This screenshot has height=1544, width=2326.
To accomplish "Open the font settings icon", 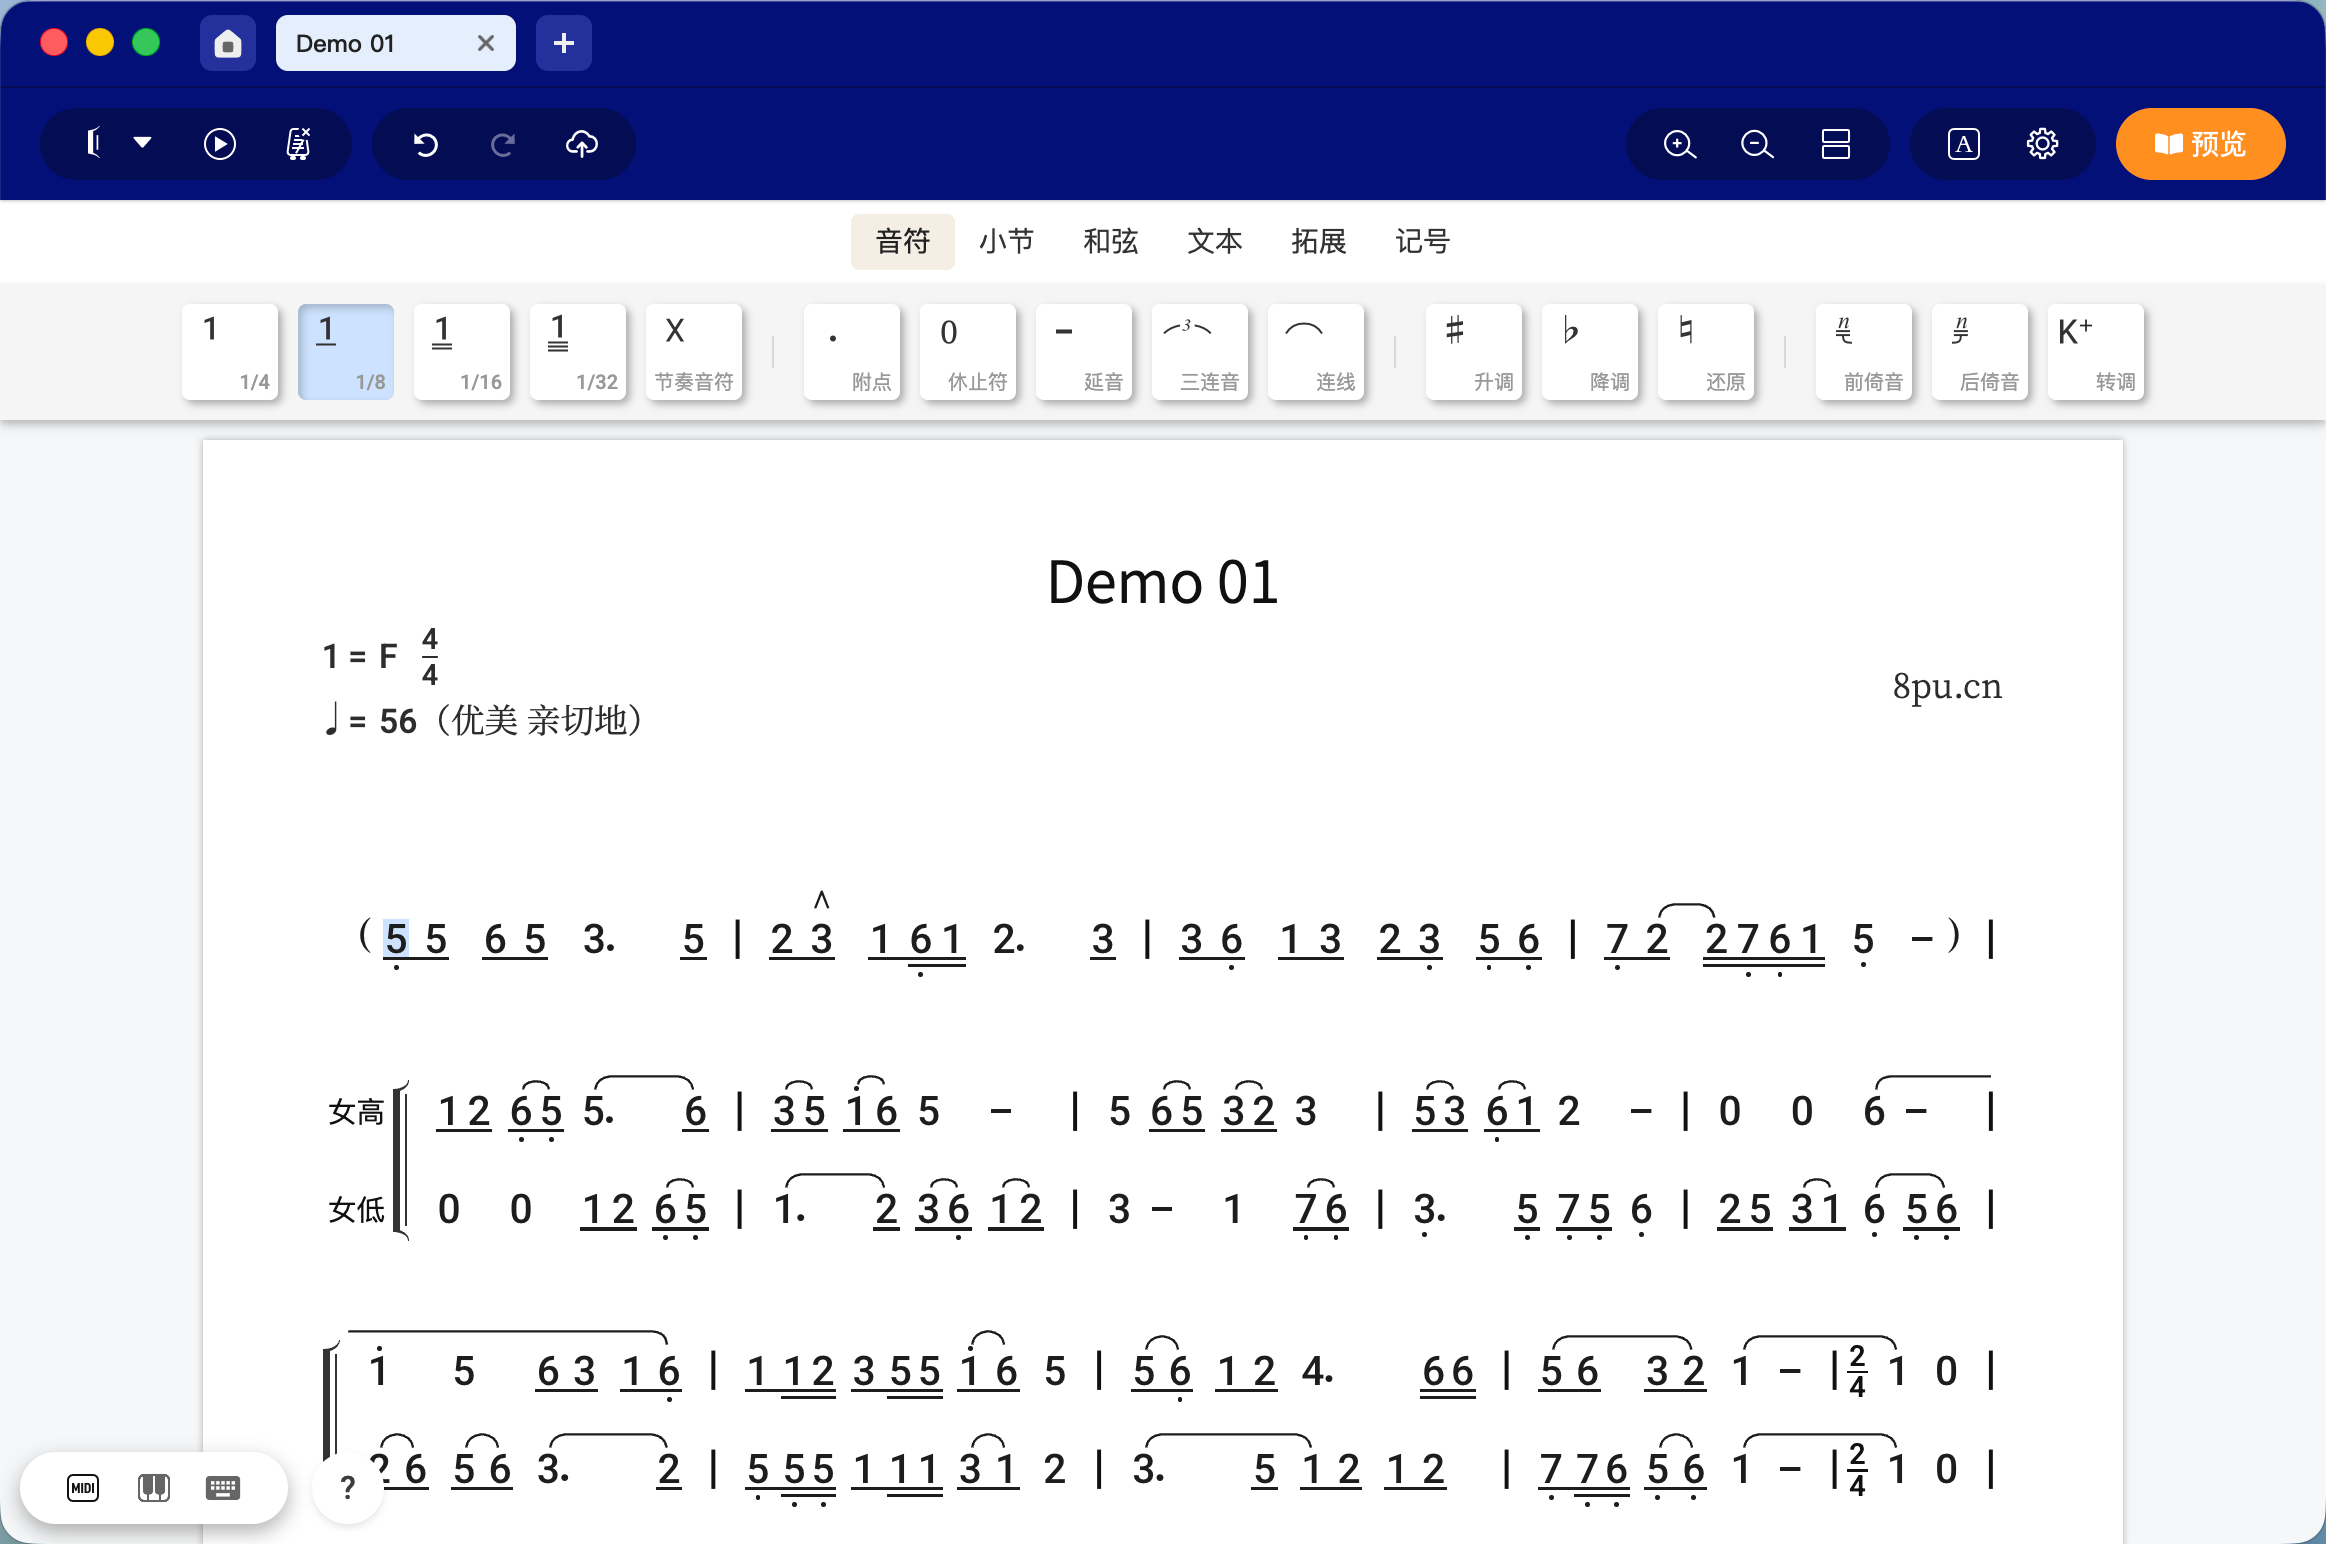I will click(x=1964, y=144).
